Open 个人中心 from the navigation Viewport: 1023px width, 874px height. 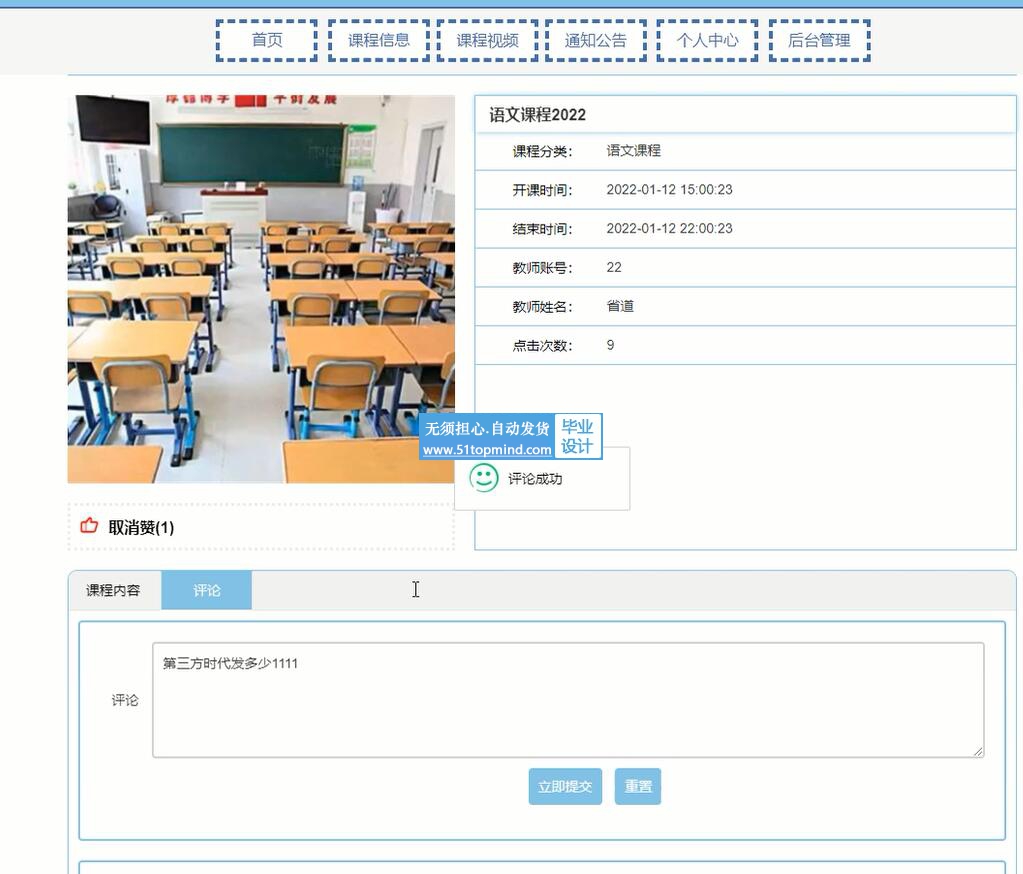tap(707, 40)
